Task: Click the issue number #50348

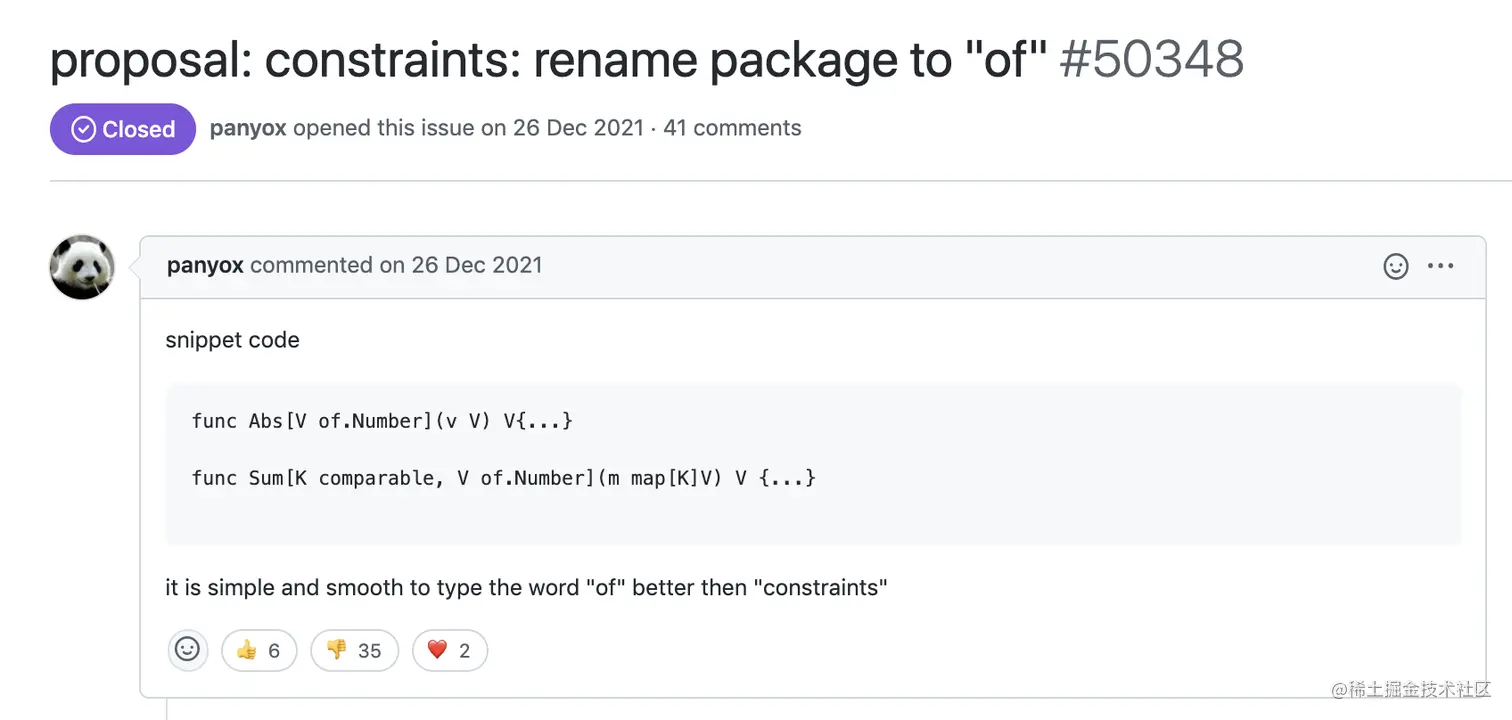Action: (x=1151, y=60)
